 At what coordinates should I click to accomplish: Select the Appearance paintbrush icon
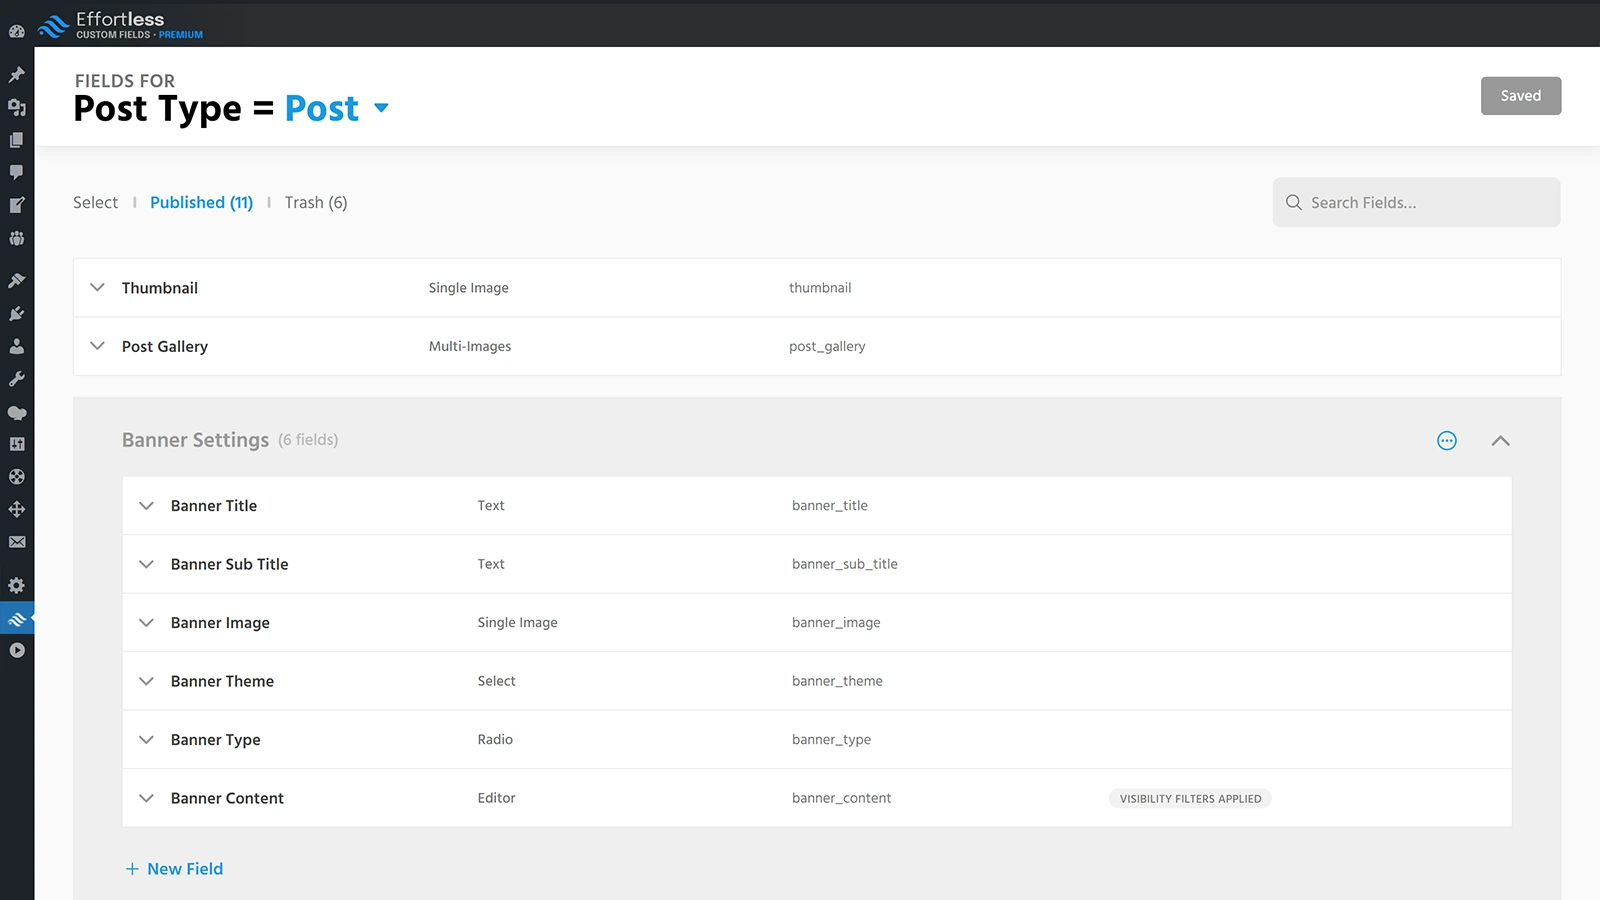[x=16, y=280]
